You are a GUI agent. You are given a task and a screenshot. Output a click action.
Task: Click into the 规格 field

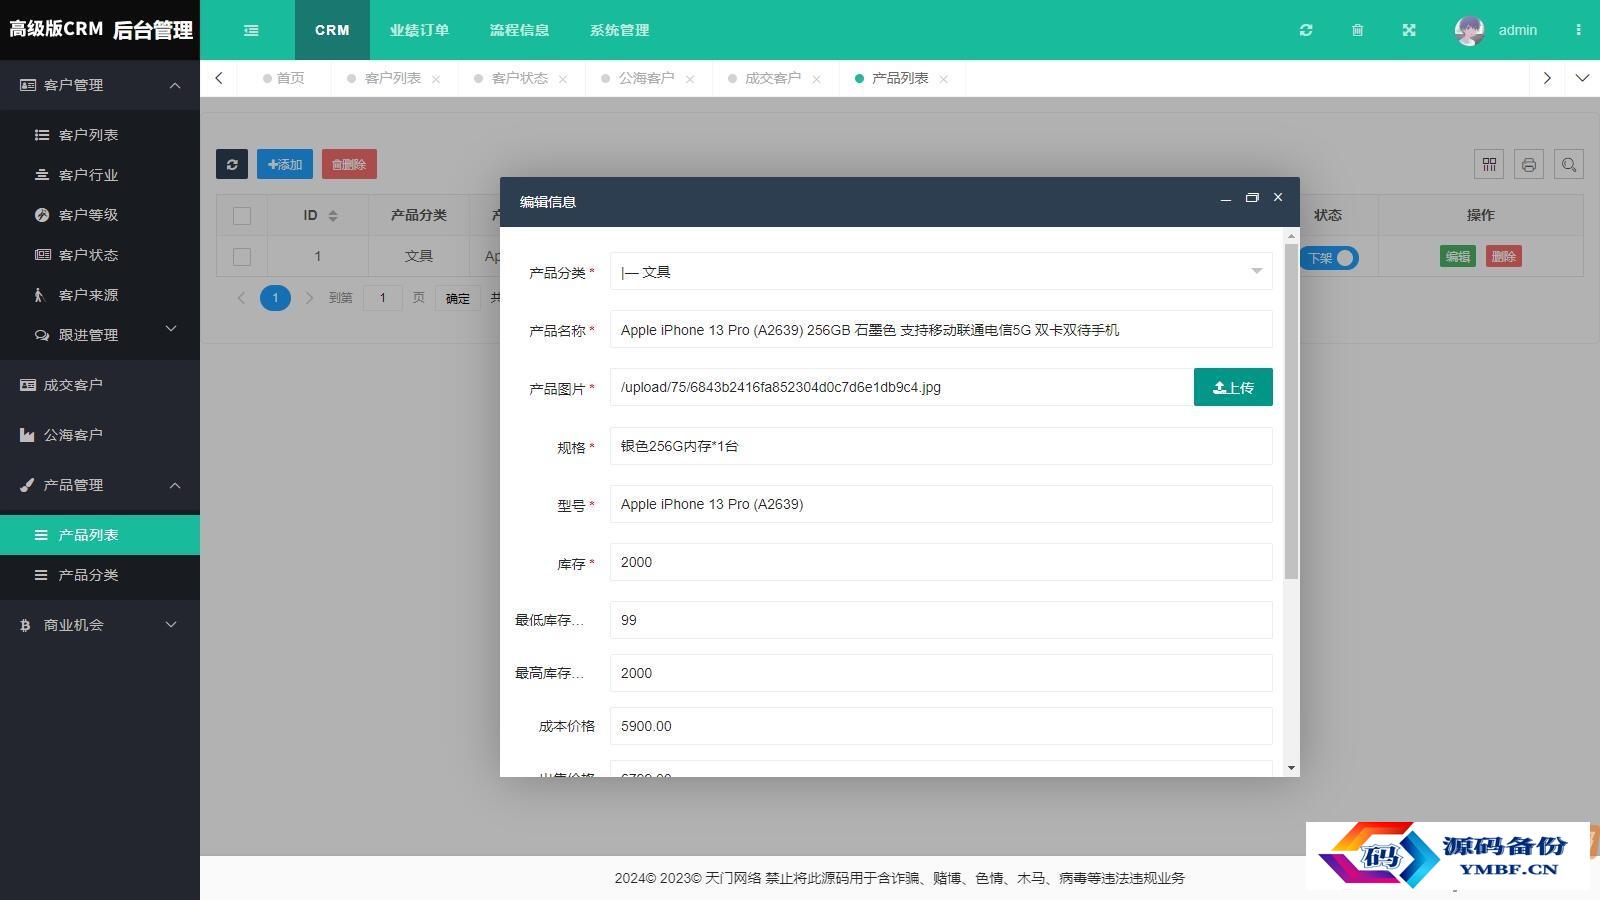[x=941, y=446]
